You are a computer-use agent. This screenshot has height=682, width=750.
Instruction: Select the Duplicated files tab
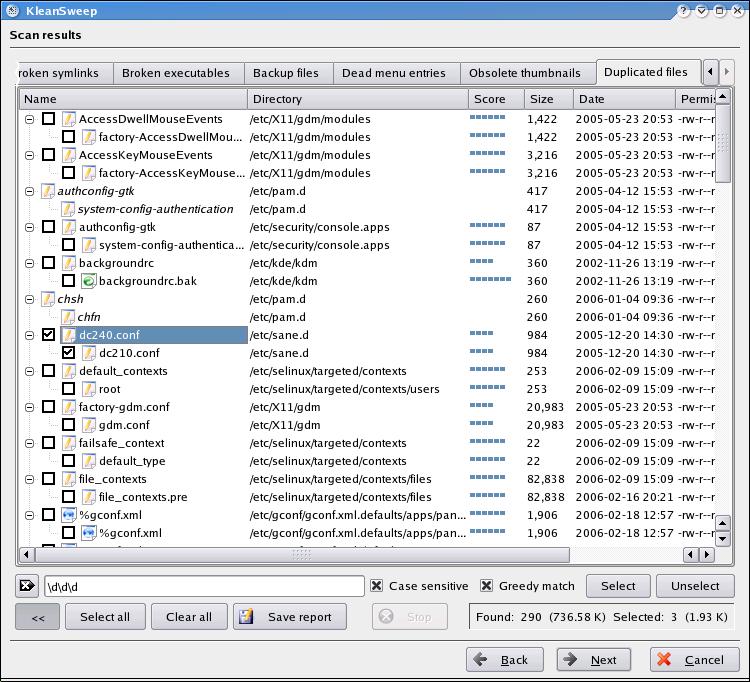648,72
